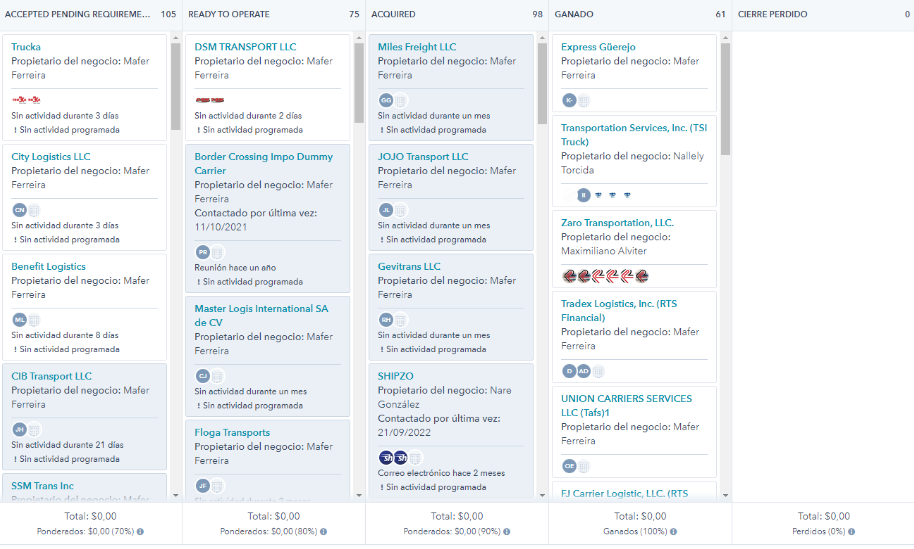Viewport: 914px width, 549px height.
Task: Click the scrollbar in the Ganado column
Action: coord(725,100)
